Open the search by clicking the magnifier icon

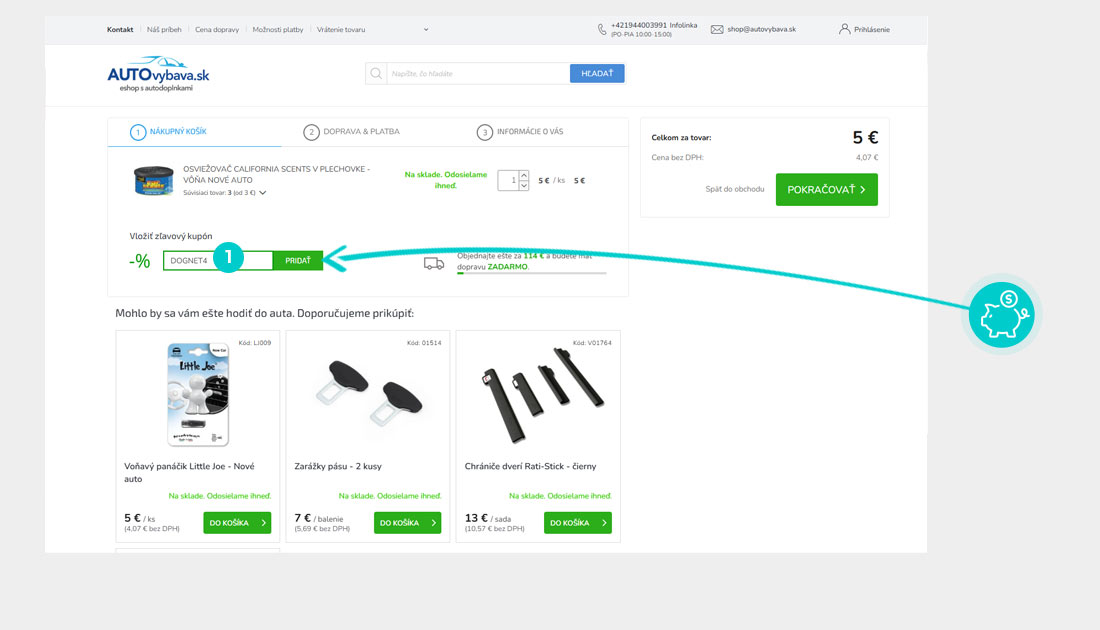pyautogui.click(x=375, y=73)
